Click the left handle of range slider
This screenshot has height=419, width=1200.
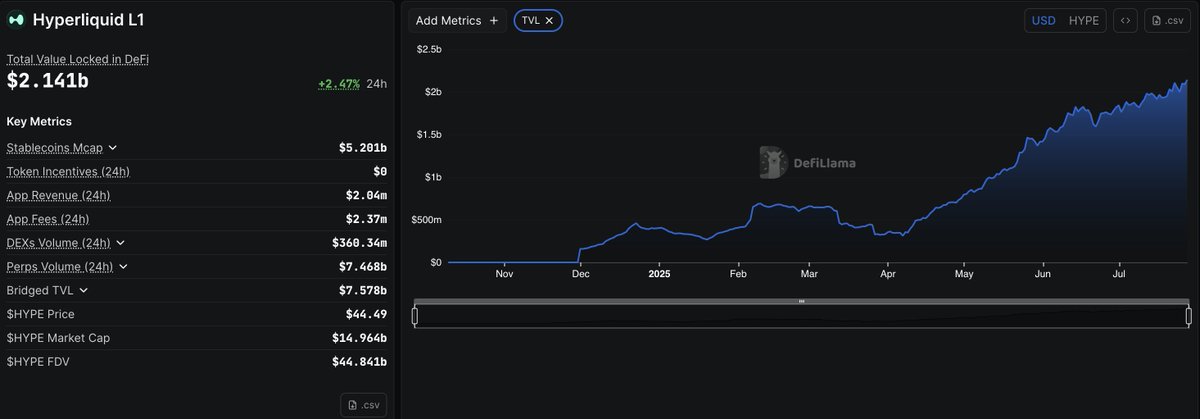click(x=415, y=316)
